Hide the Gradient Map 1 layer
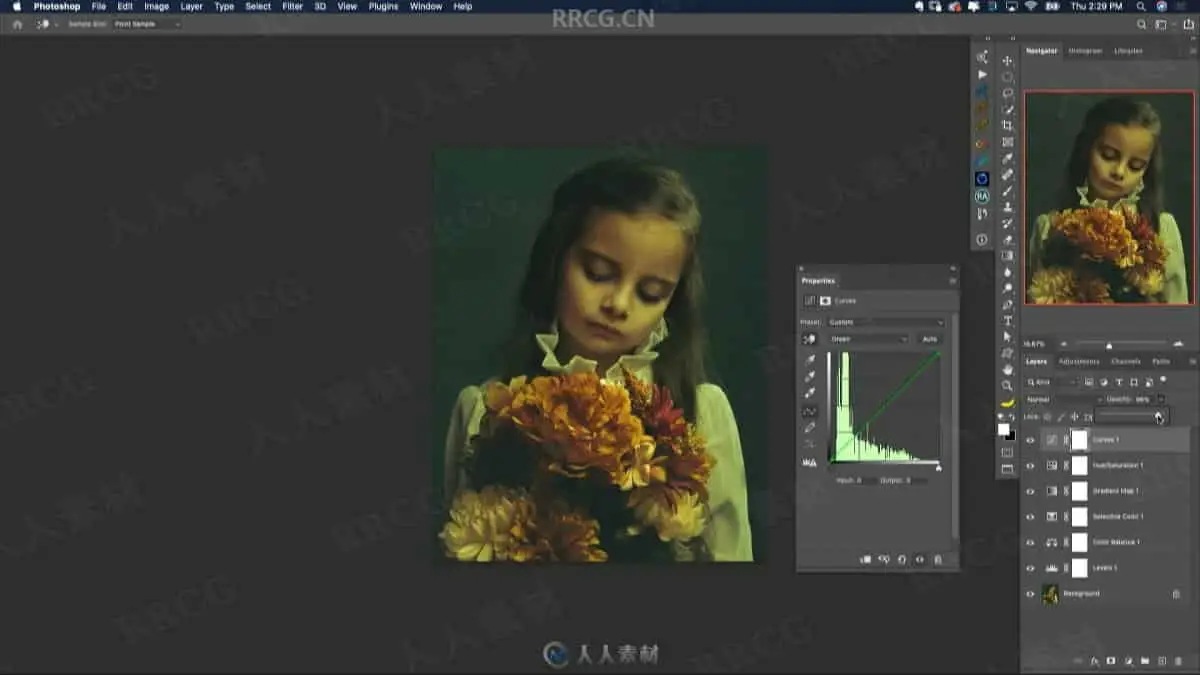 coord(1030,491)
